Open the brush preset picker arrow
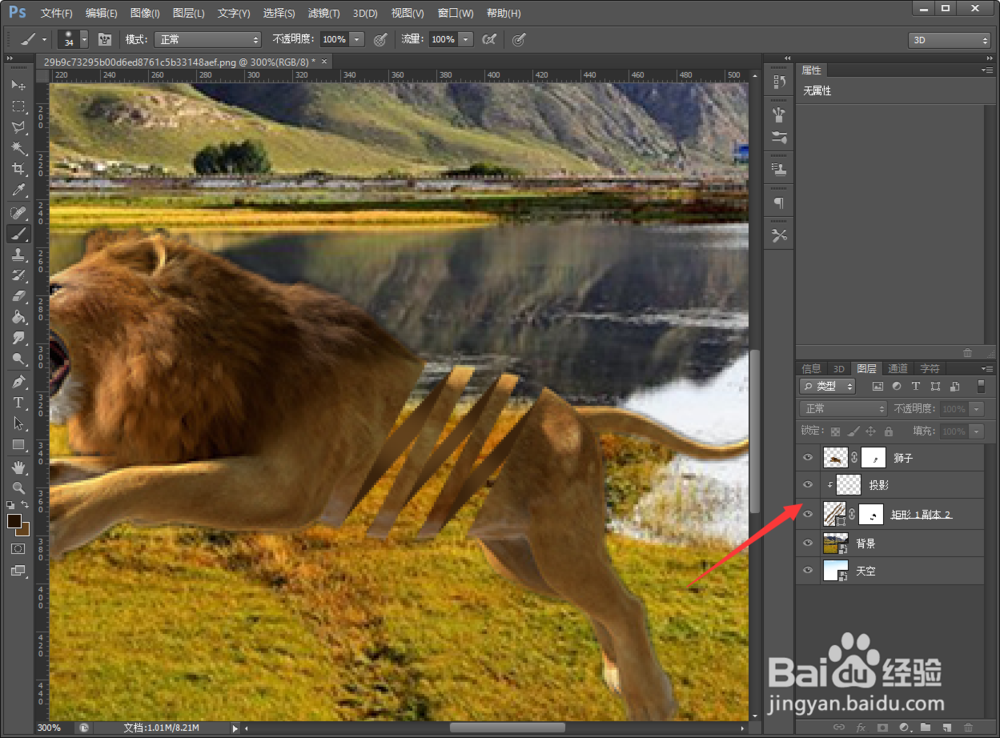Screen dimensions: 1000x738 pyautogui.click(x=84, y=40)
